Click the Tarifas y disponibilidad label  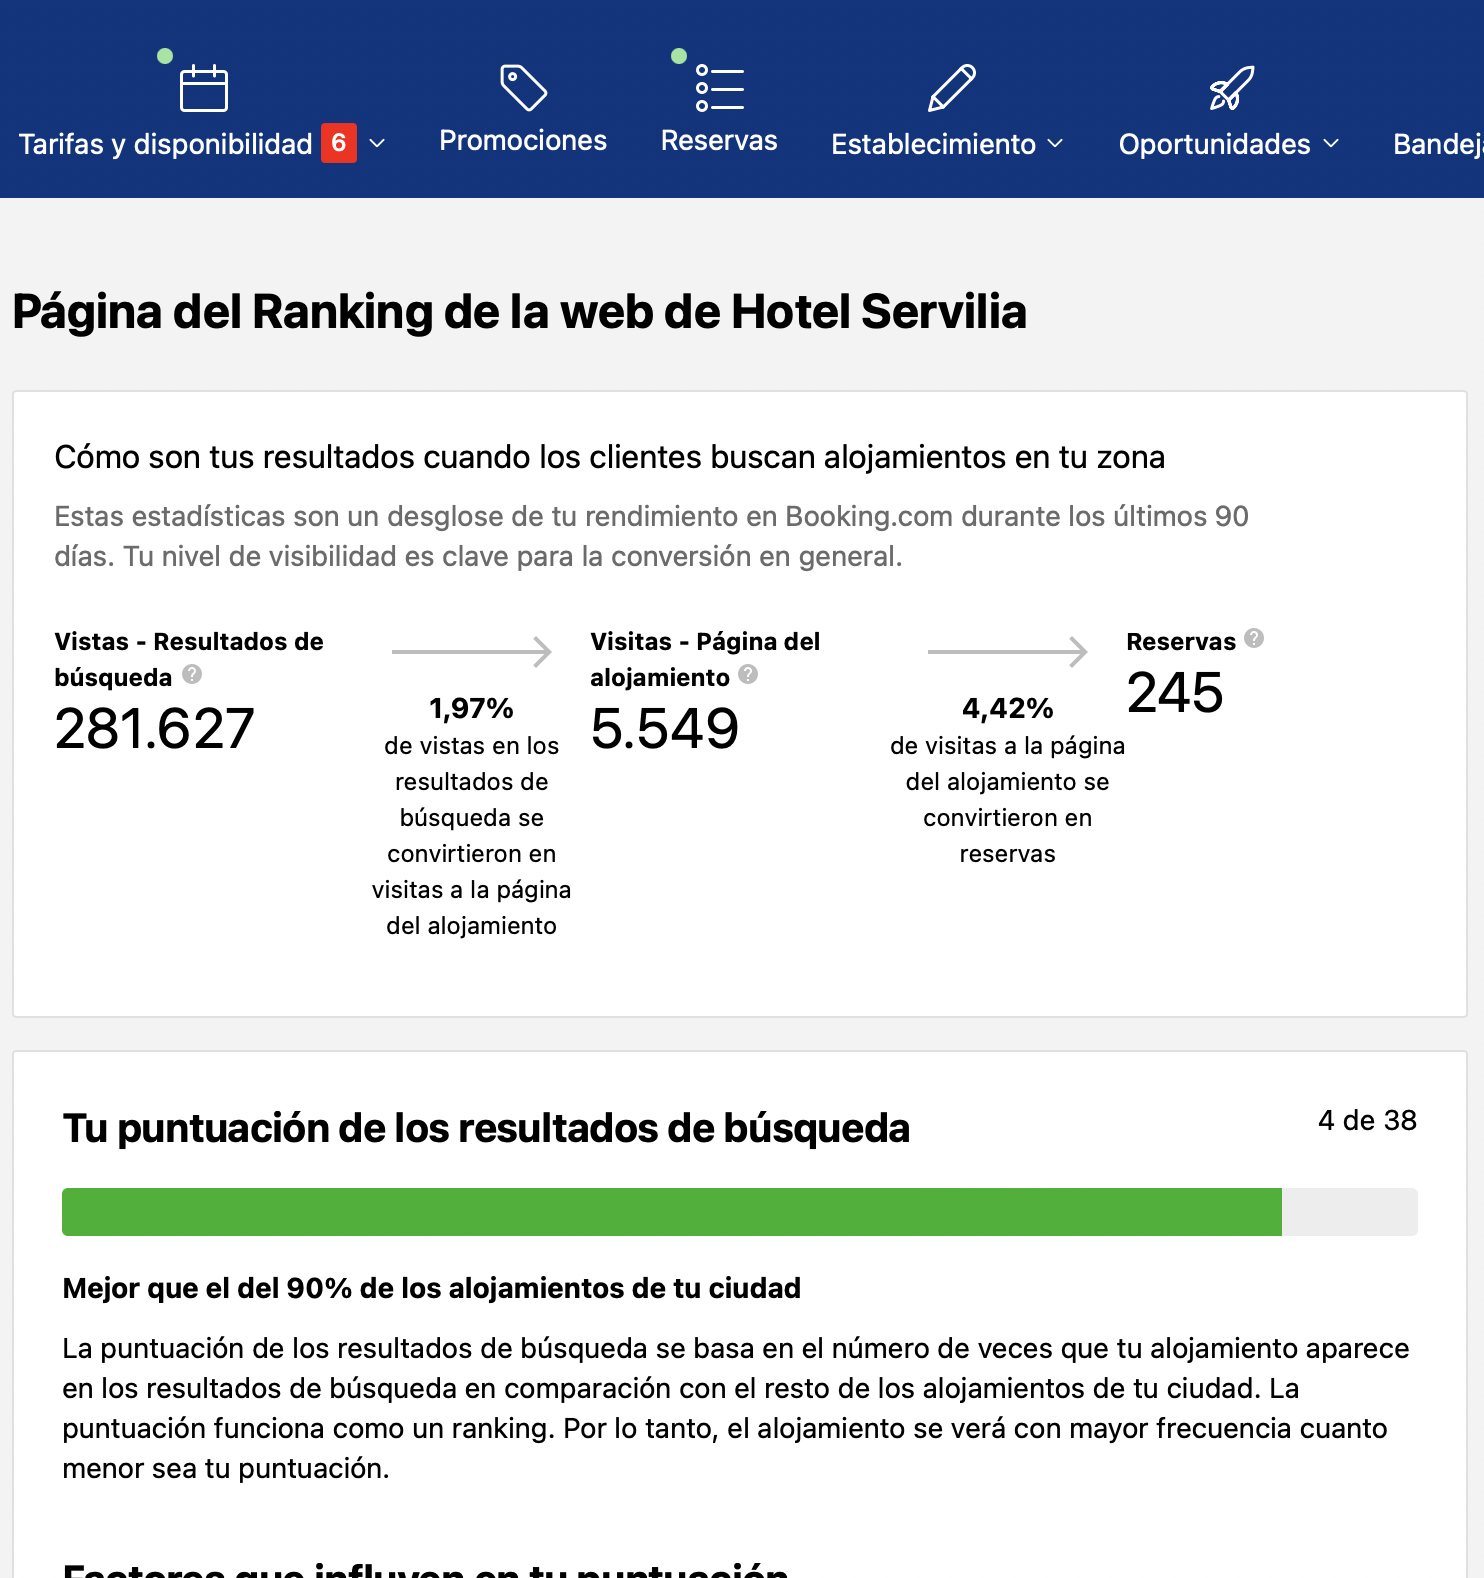[x=166, y=144]
